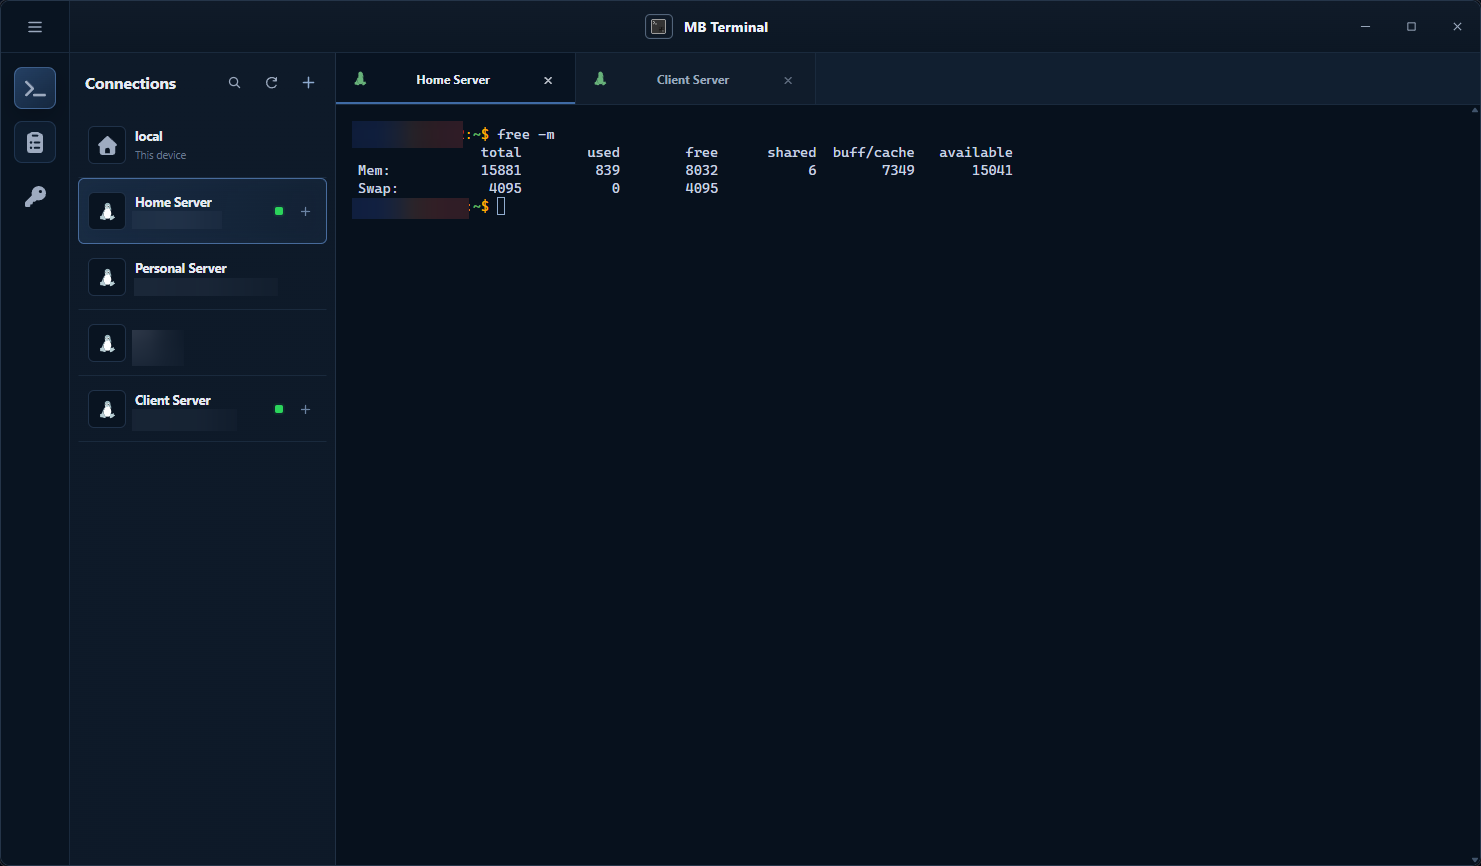Open the keys sidebar icon

click(x=35, y=197)
